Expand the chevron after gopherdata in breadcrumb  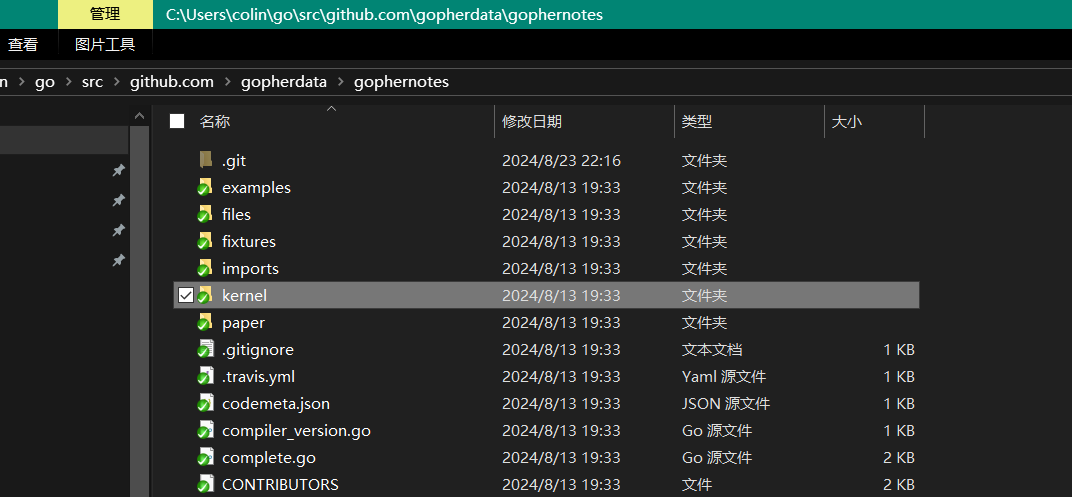click(341, 82)
